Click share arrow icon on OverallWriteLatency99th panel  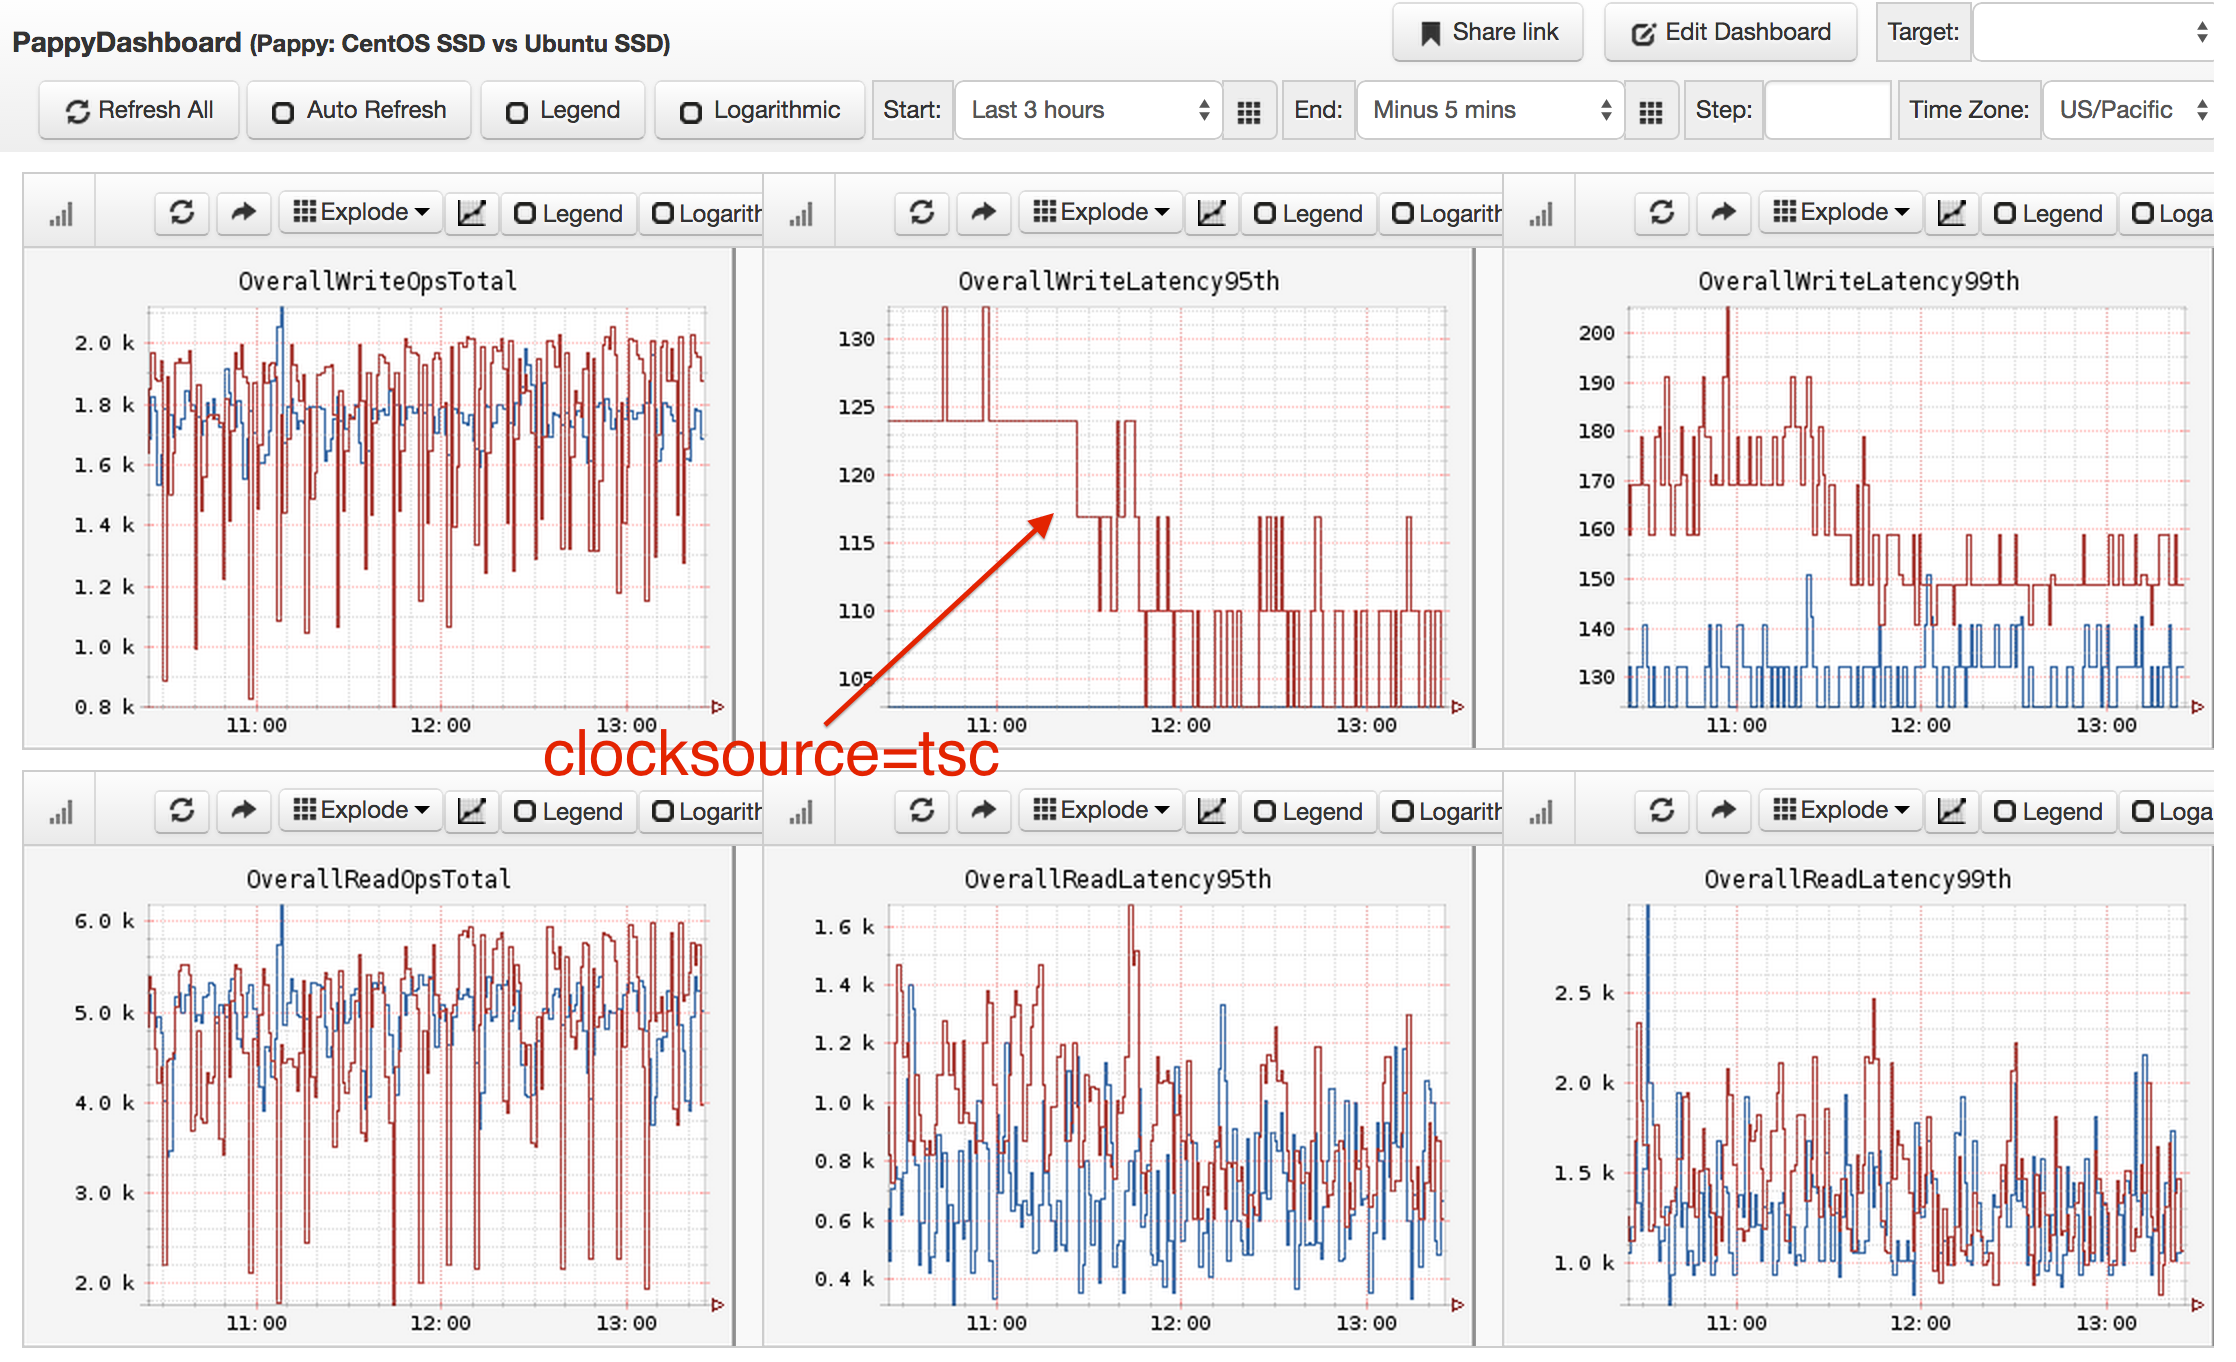pyautogui.click(x=1723, y=212)
